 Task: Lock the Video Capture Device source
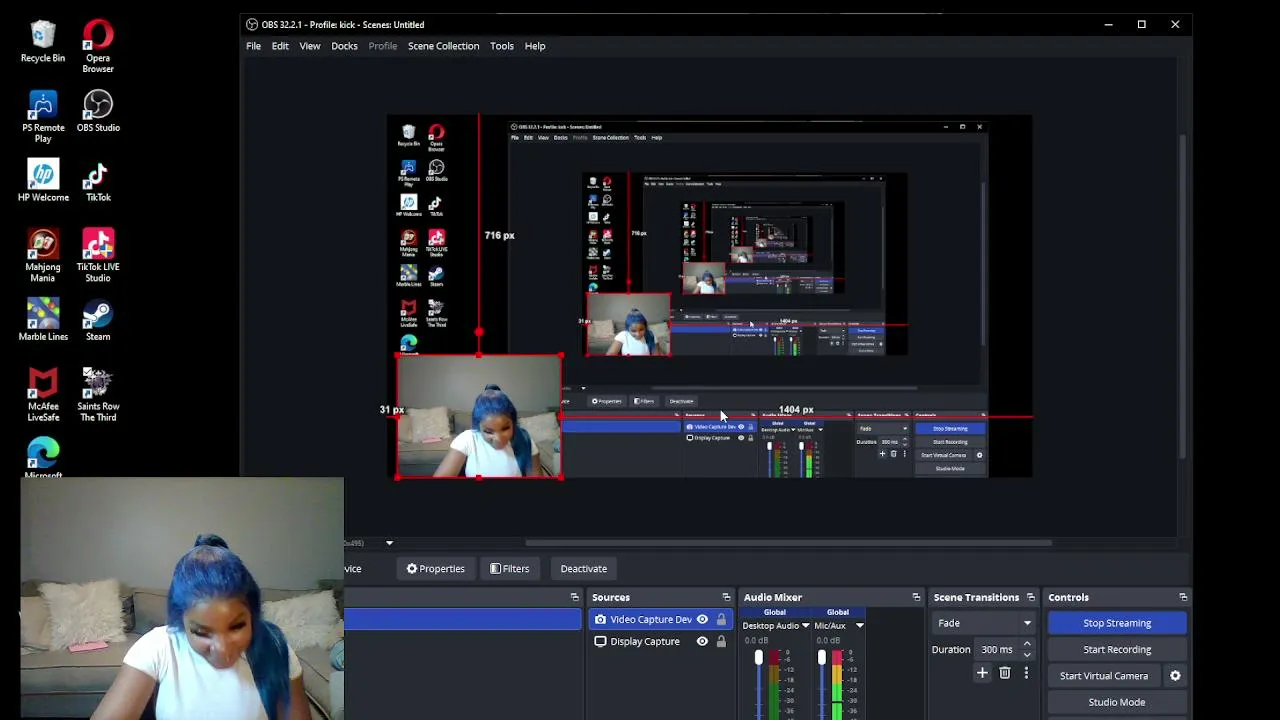[x=721, y=620]
